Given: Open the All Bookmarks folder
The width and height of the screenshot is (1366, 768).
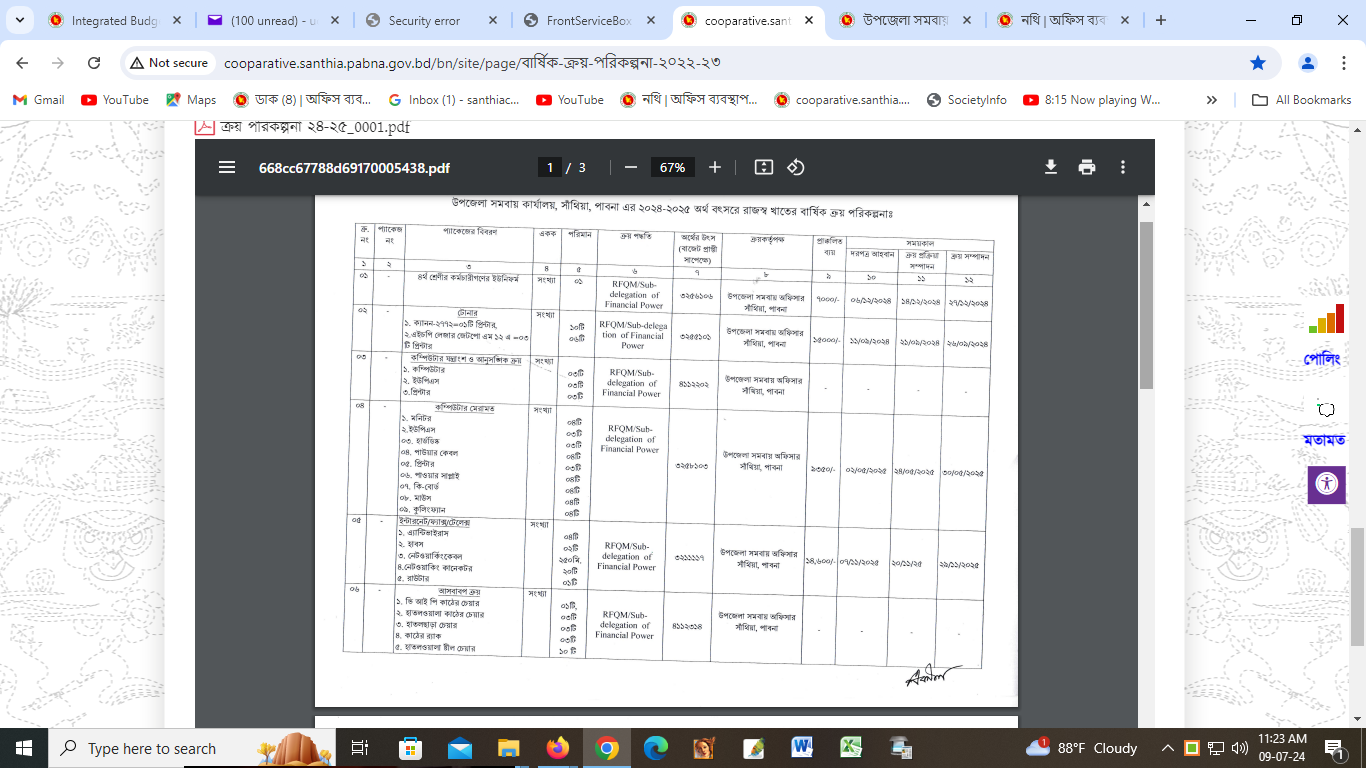Looking at the screenshot, I should pos(1302,100).
